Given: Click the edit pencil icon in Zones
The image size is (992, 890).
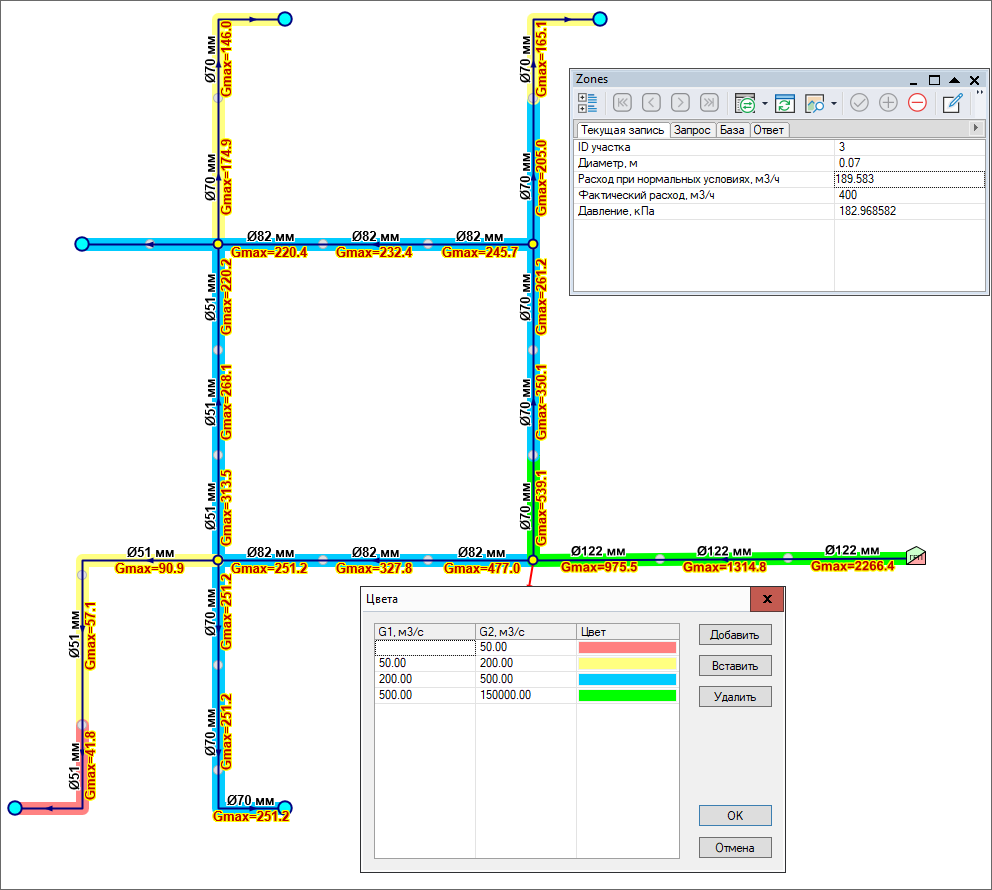Looking at the screenshot, I should (x=953, y=102).
